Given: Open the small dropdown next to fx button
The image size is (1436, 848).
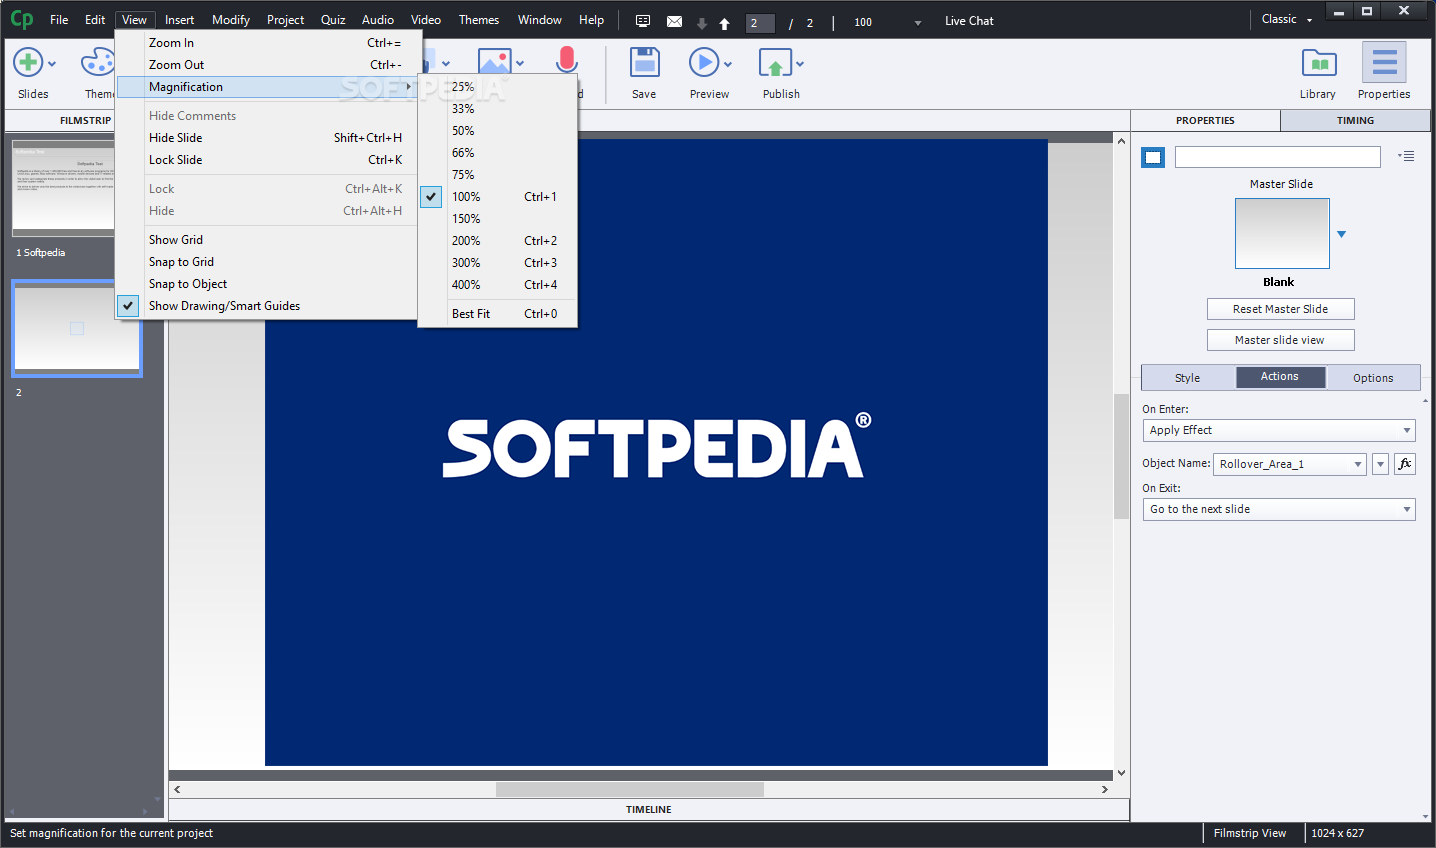Looking at the screenshot, I should pyautogui.click(x=1380, y=464).
